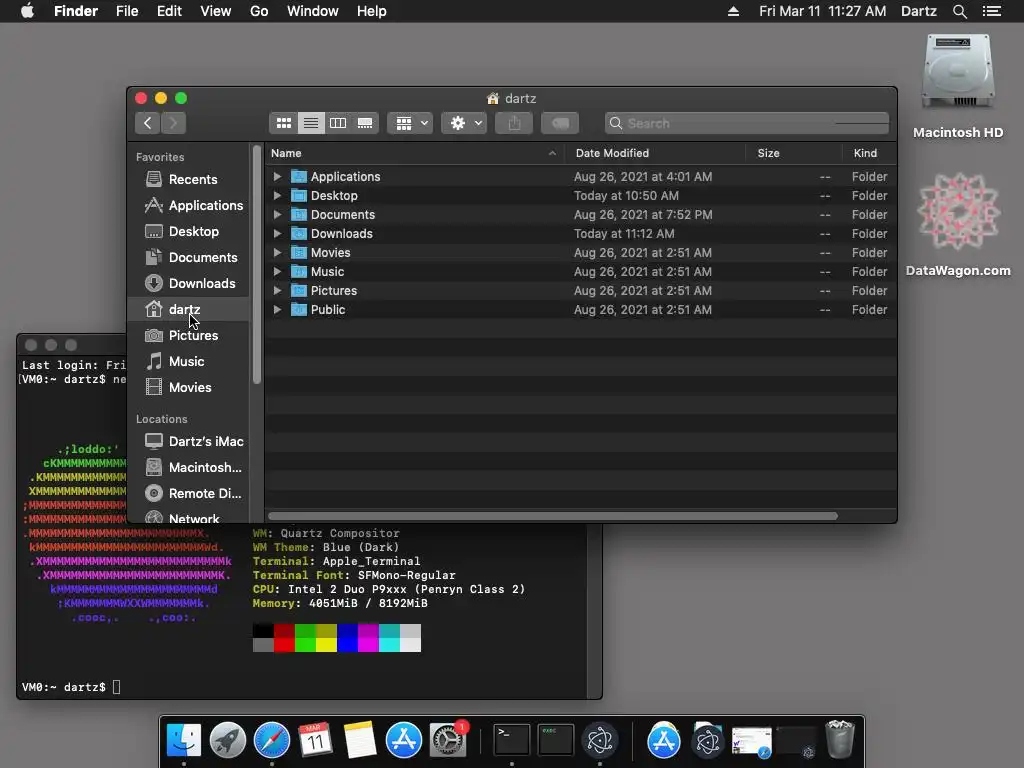Open Movies in the Finder sidebar
The width and height of the screenshot is (1024, 768).
[x=189, y=387]
